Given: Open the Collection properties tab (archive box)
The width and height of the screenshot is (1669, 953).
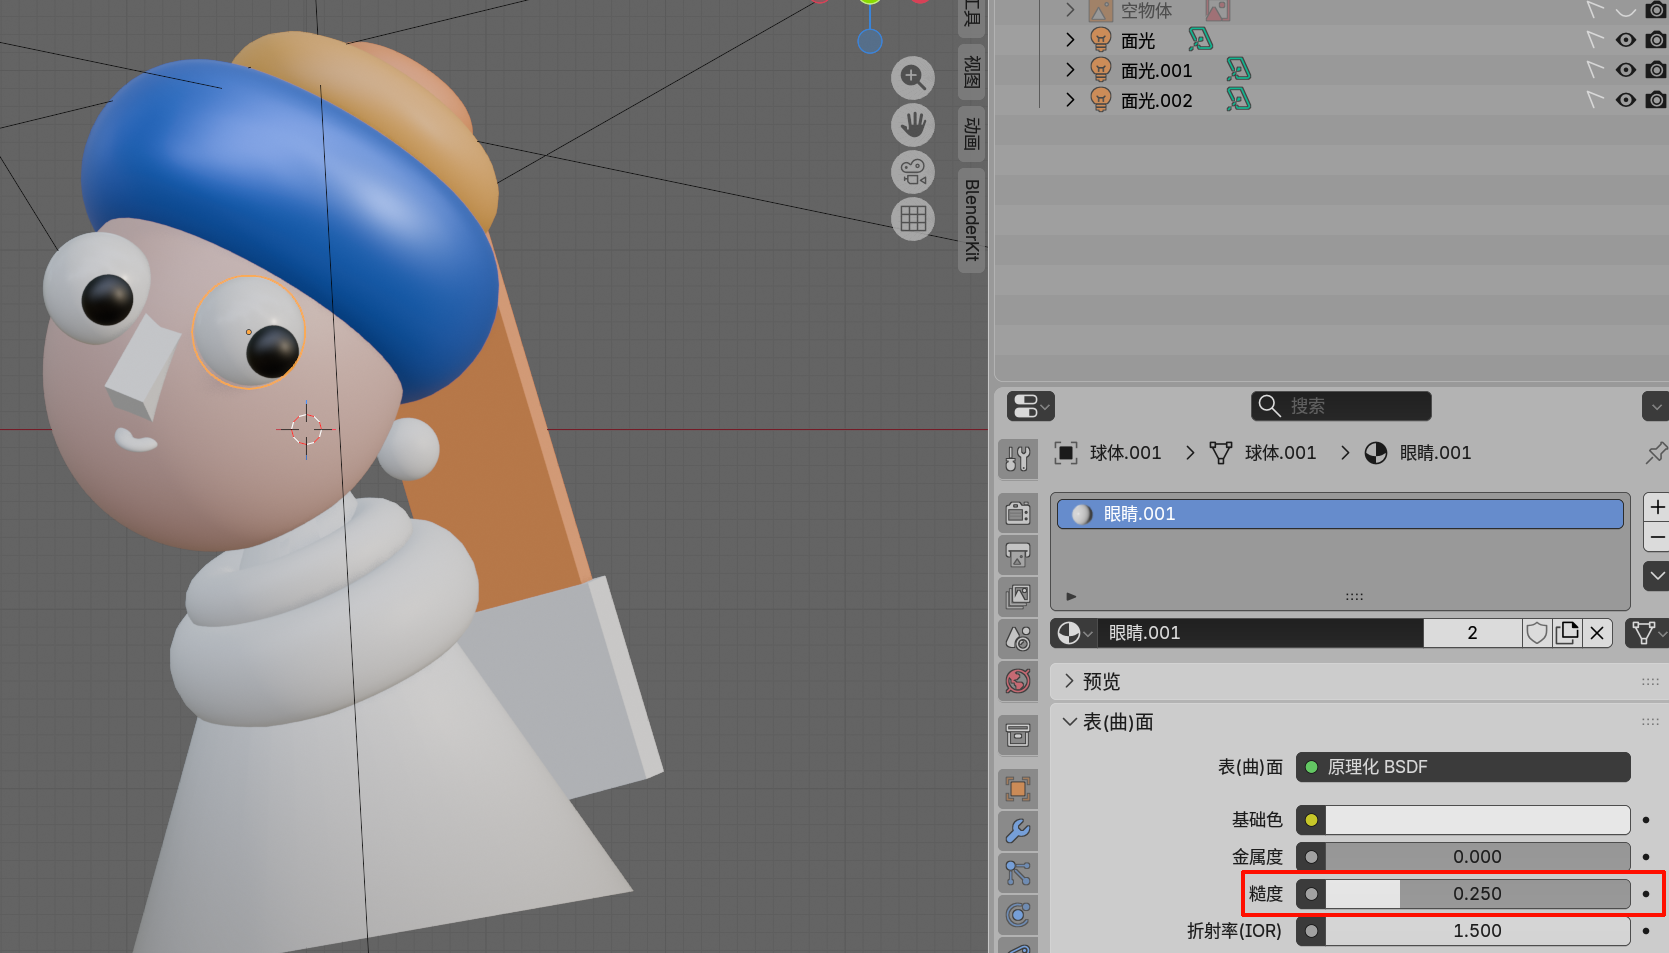Looking at the screenshot, I should [1018, 735].
